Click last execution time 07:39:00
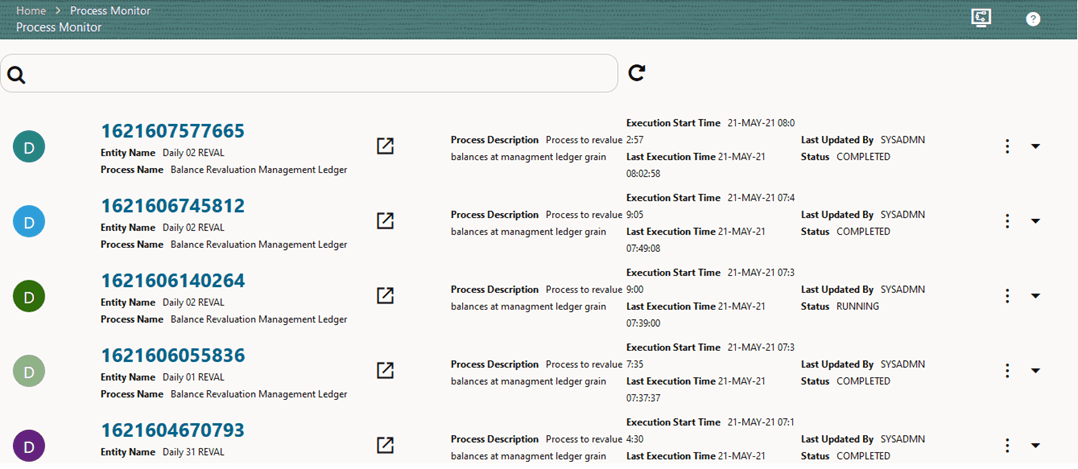This screenshot has height=469, width=1078. 644,323
